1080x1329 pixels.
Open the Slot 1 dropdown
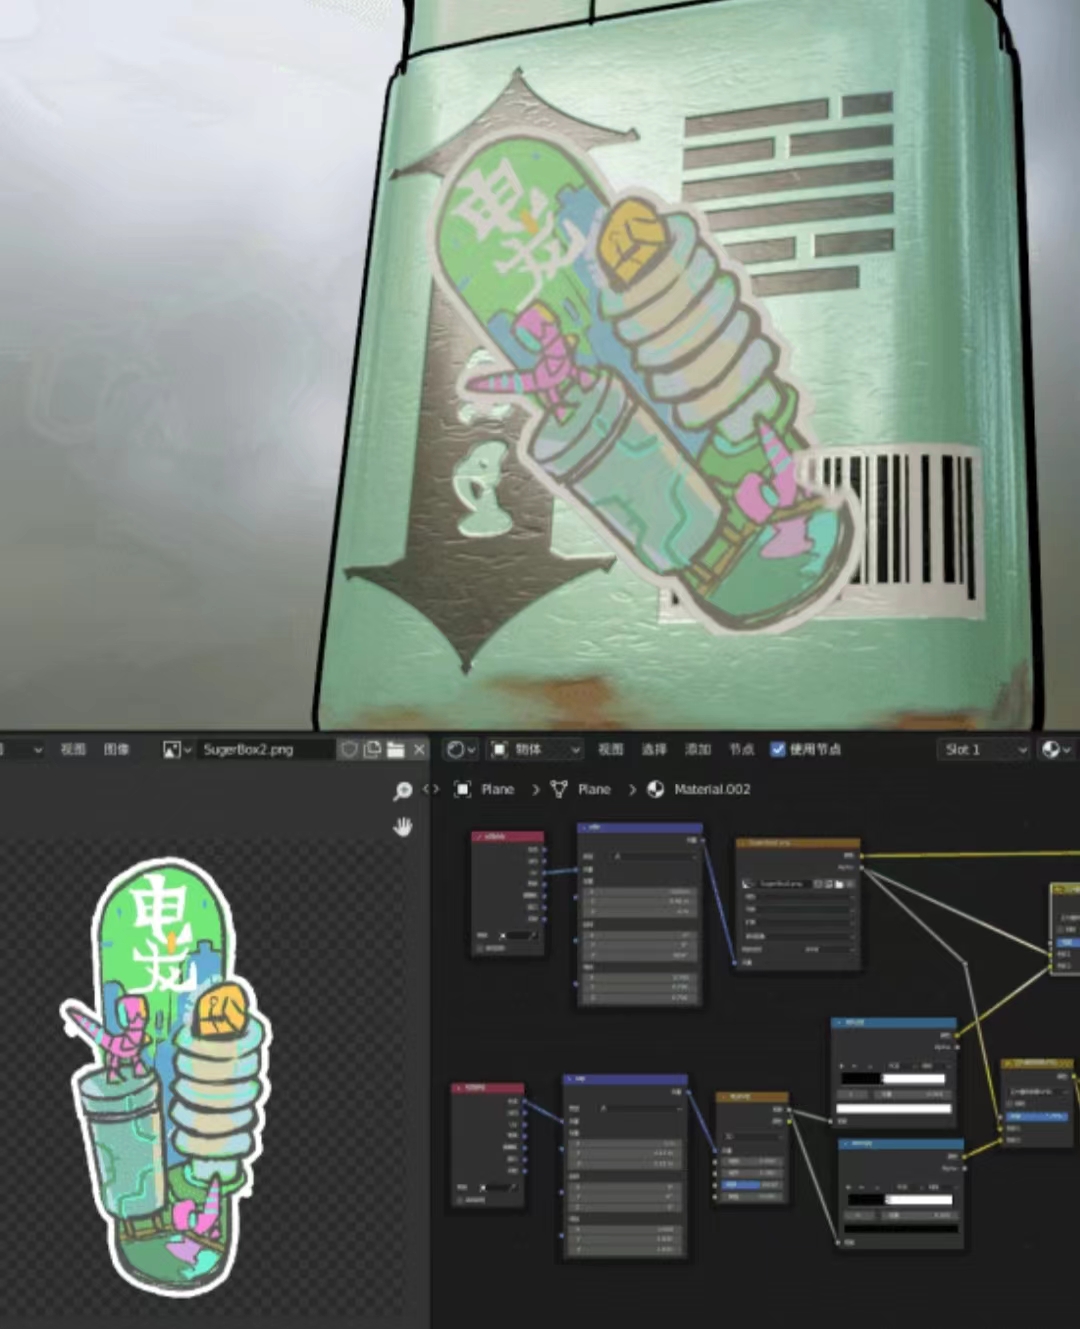pyautogui.click(x=984, y=749)
